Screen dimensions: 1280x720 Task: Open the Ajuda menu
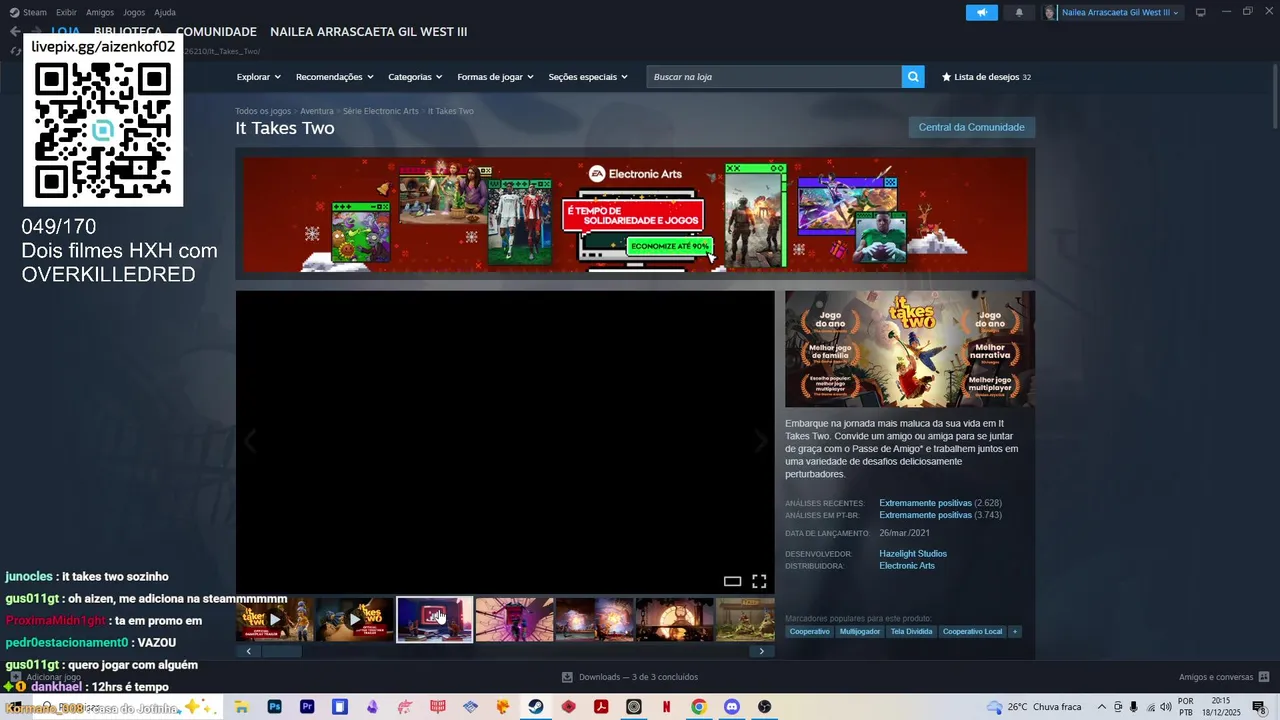tap(165, 12)
